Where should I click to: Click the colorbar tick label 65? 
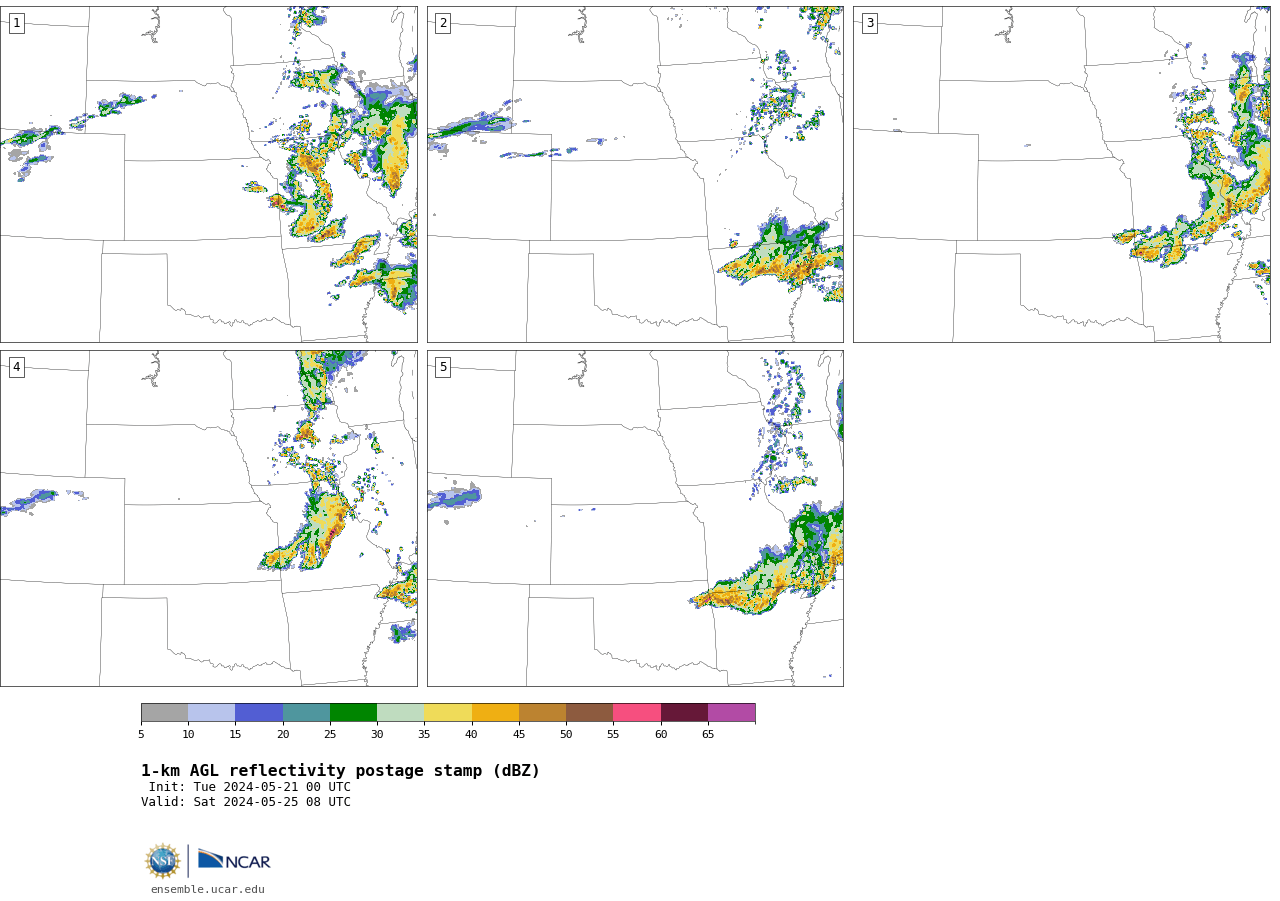click(708, 735)
